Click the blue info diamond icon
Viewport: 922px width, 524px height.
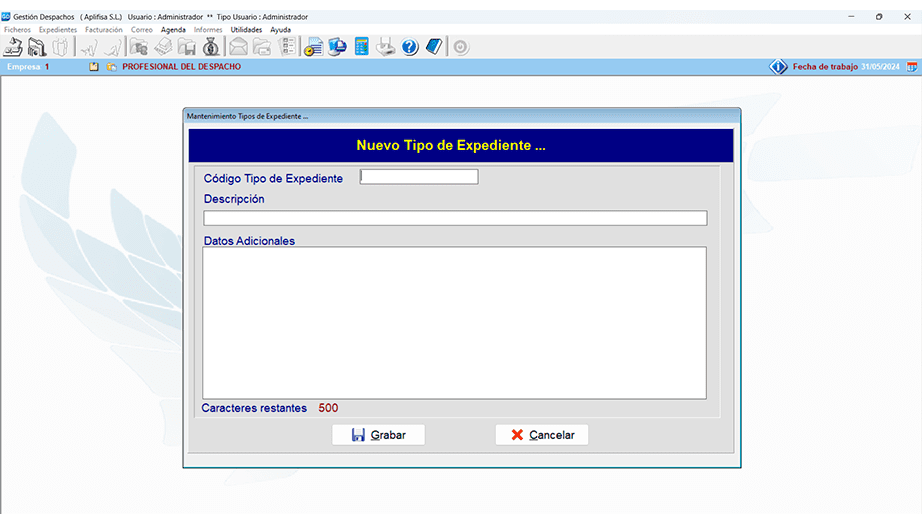point(778,67)
